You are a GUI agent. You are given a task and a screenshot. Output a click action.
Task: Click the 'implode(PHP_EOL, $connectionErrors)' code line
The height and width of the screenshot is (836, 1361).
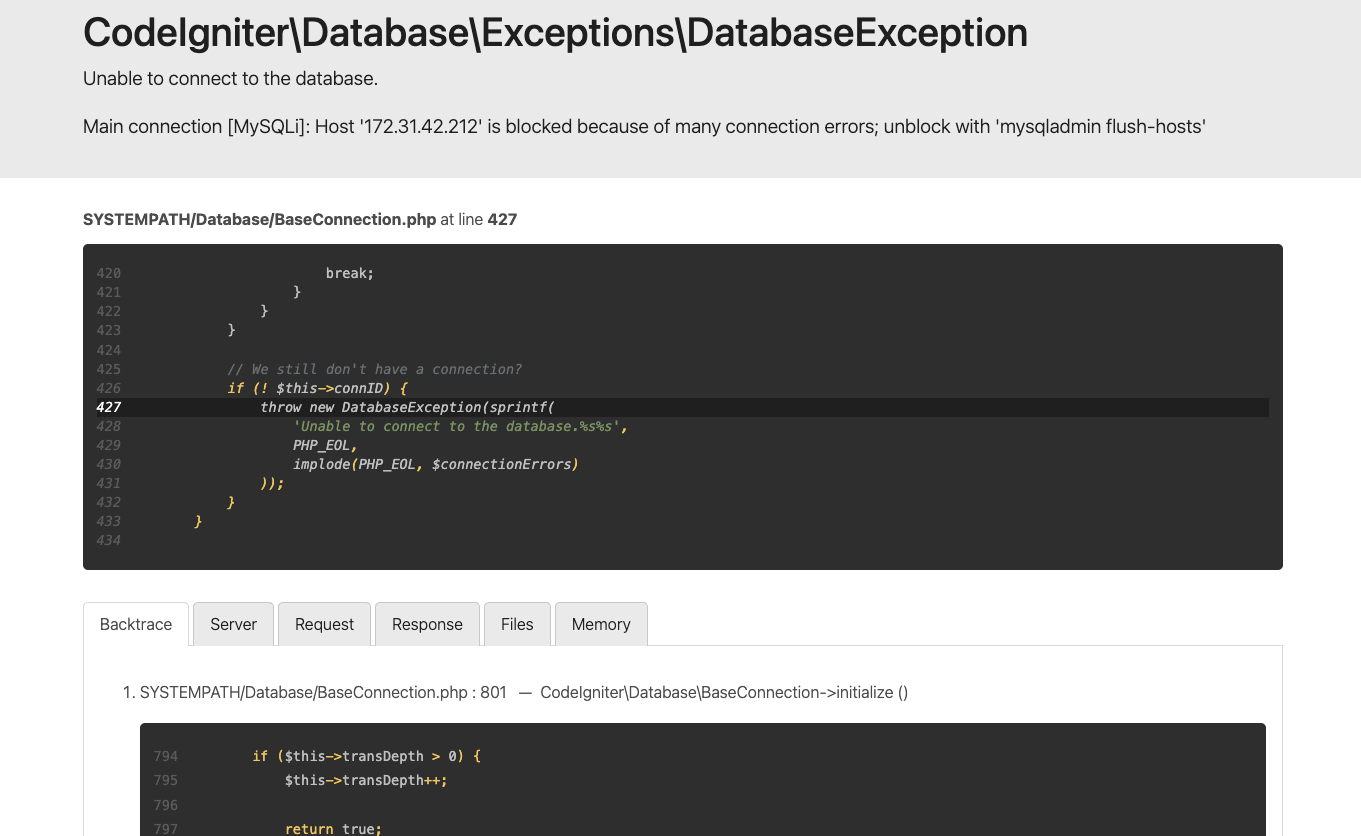click(436, 464)
